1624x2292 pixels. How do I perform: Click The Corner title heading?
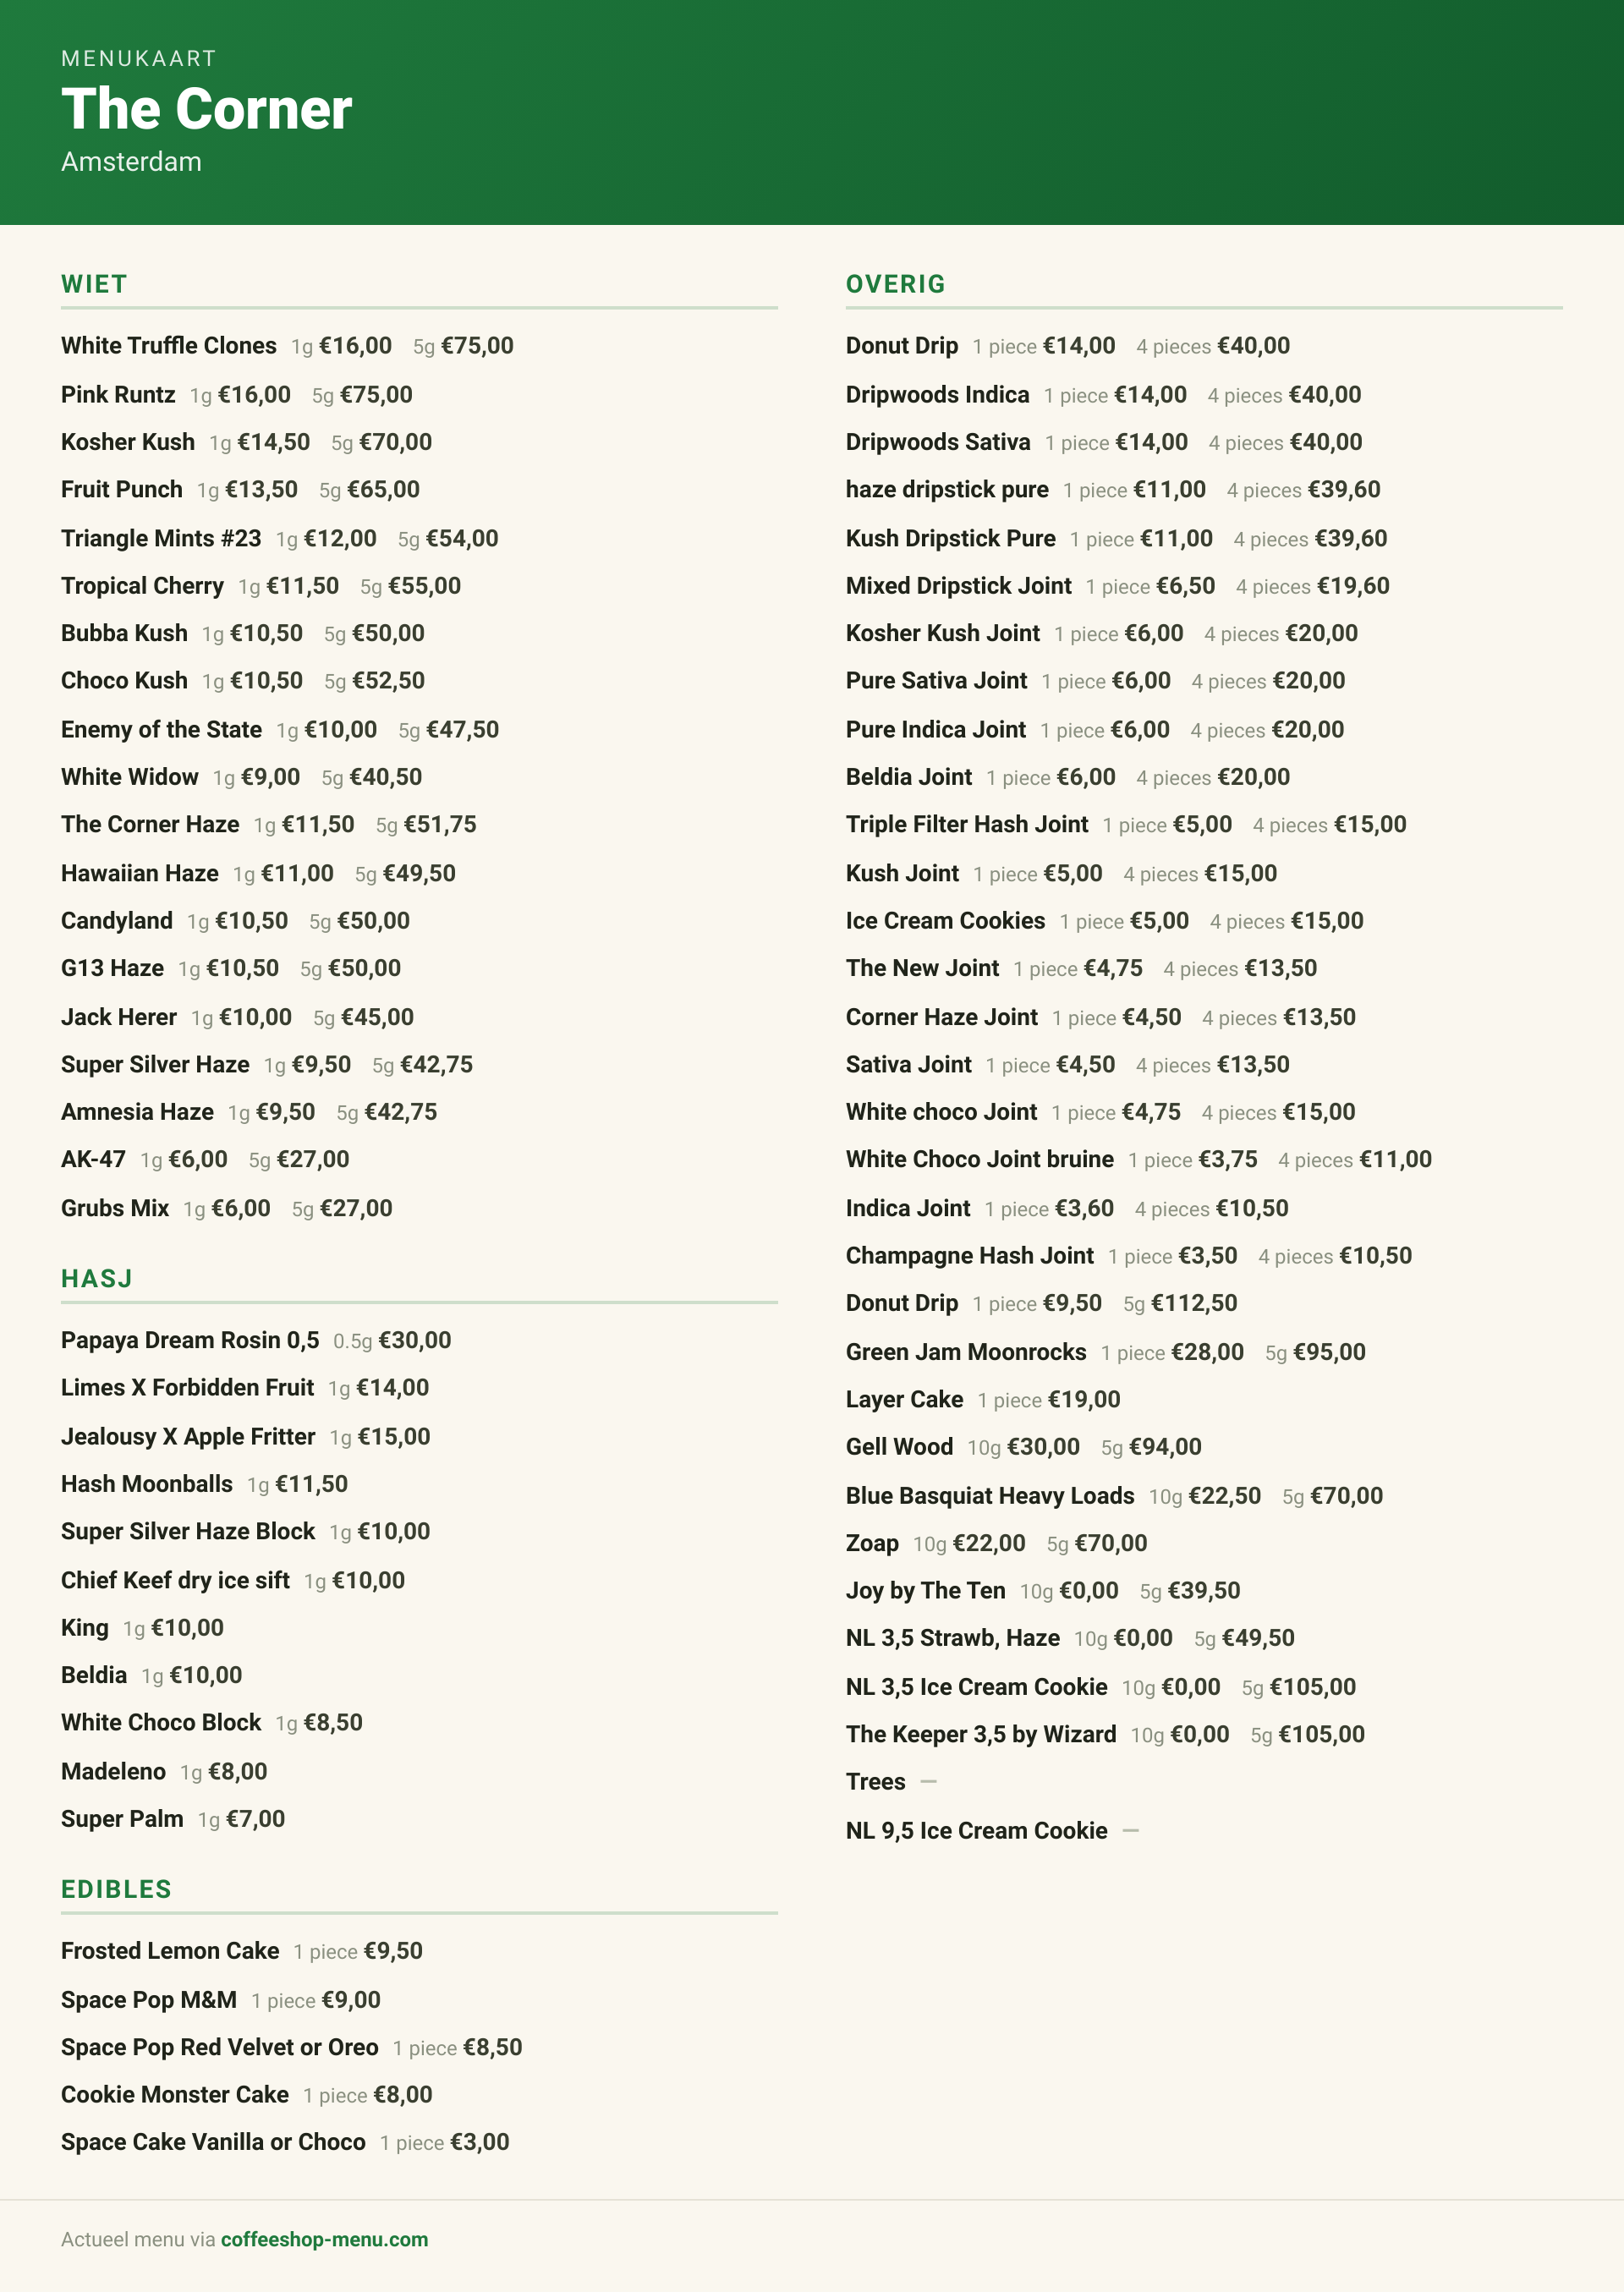tap(206, 109)
